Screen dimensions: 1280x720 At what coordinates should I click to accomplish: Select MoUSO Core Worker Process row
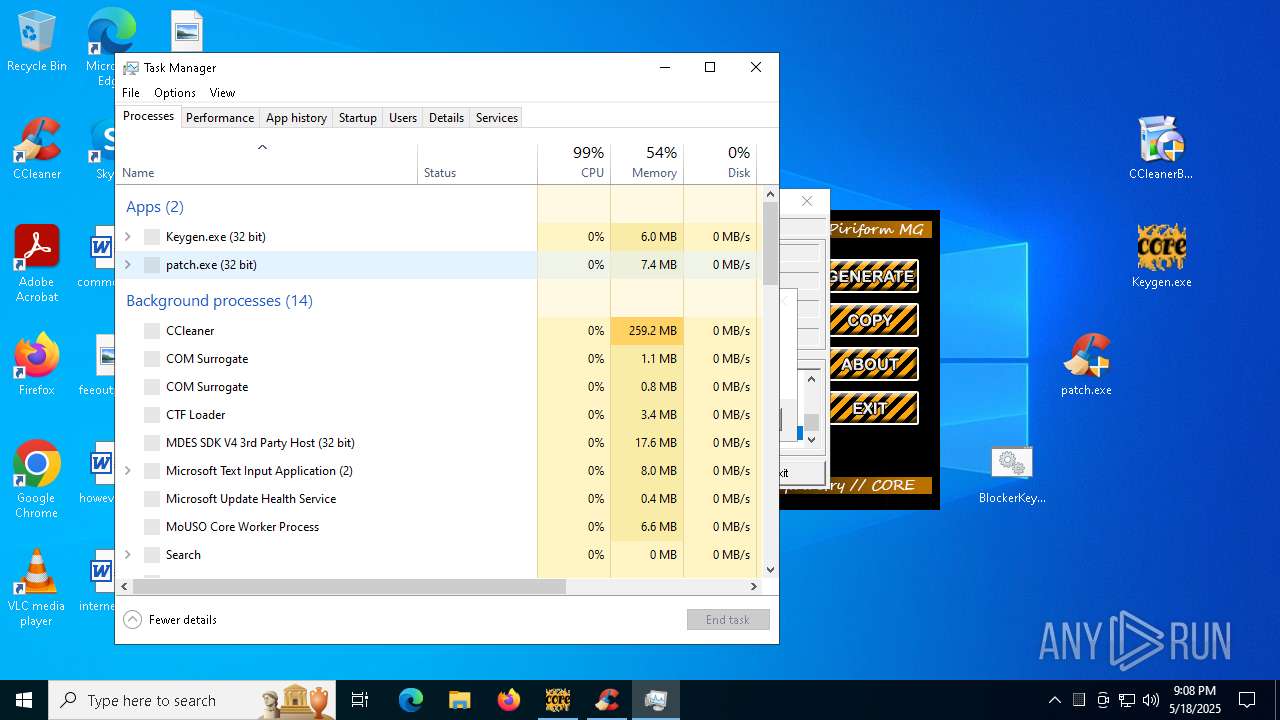click(x=439, y=527)
